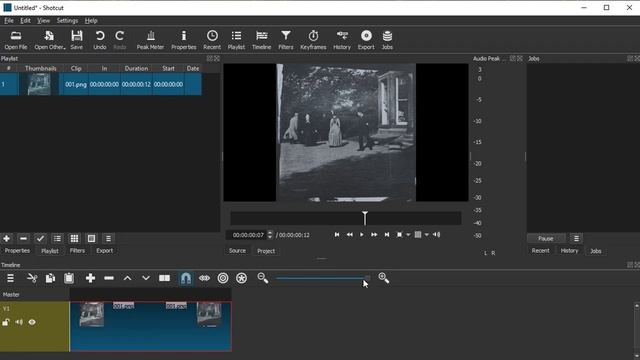This screenshot has width=640, height=360.
Task: Switch playlist to details view
Action: click(57, 238)
